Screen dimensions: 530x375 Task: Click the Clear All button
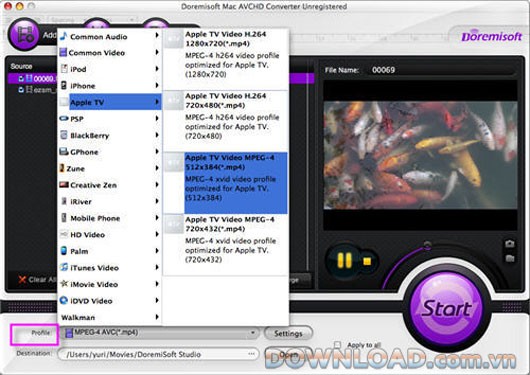[37, 279]
